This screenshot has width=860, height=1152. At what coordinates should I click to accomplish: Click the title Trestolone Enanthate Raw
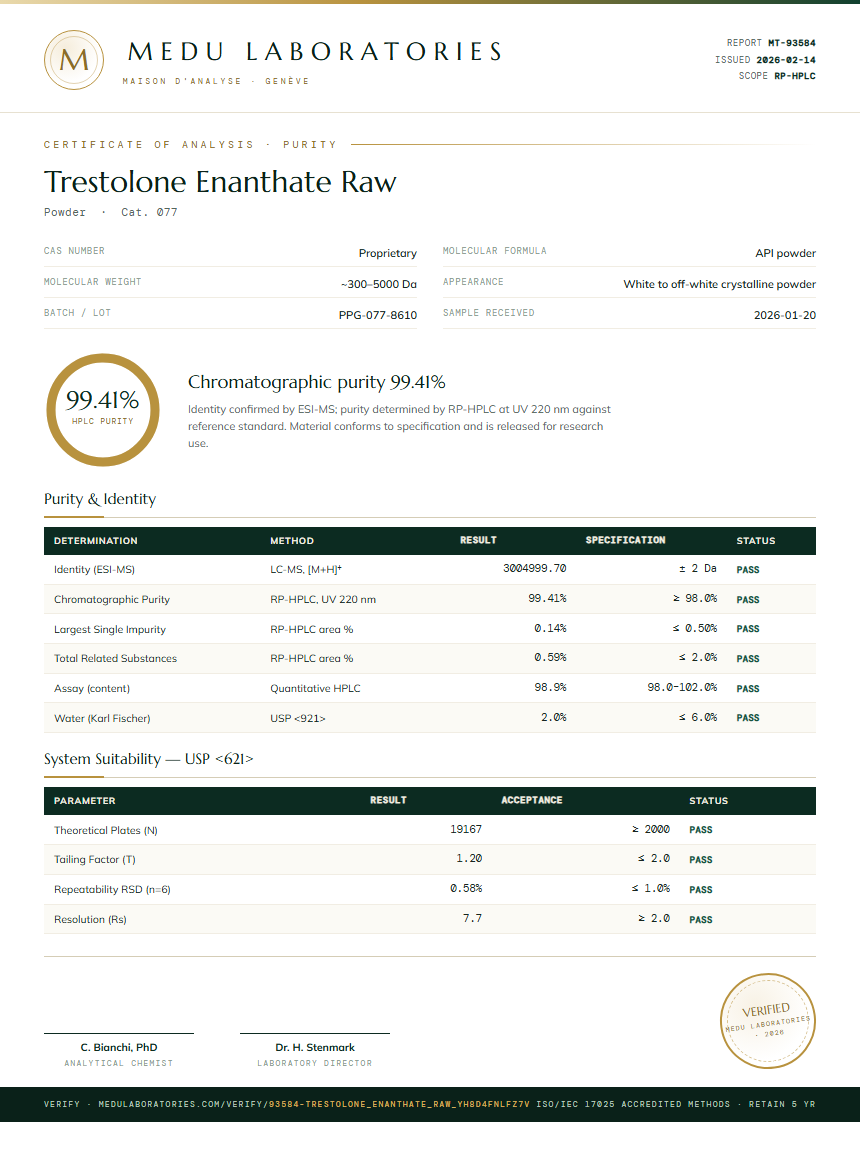tap(220, 182)
